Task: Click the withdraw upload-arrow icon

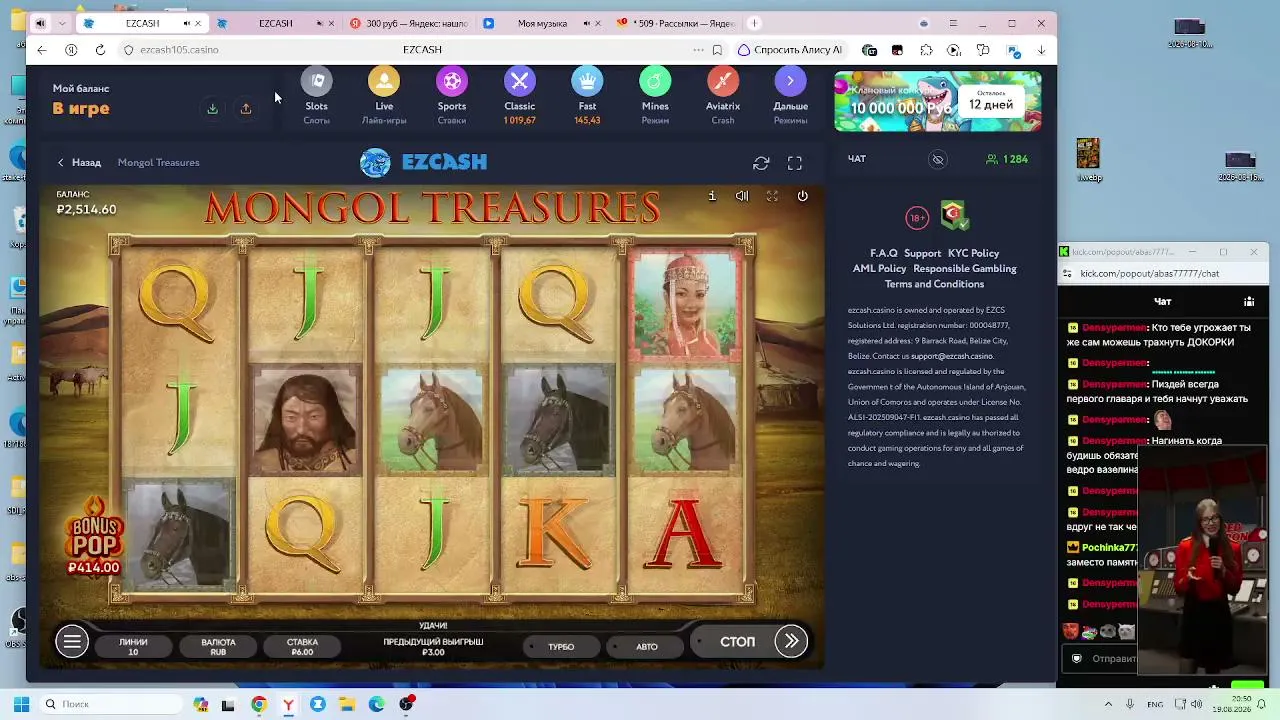Action: tap(245, 109)
